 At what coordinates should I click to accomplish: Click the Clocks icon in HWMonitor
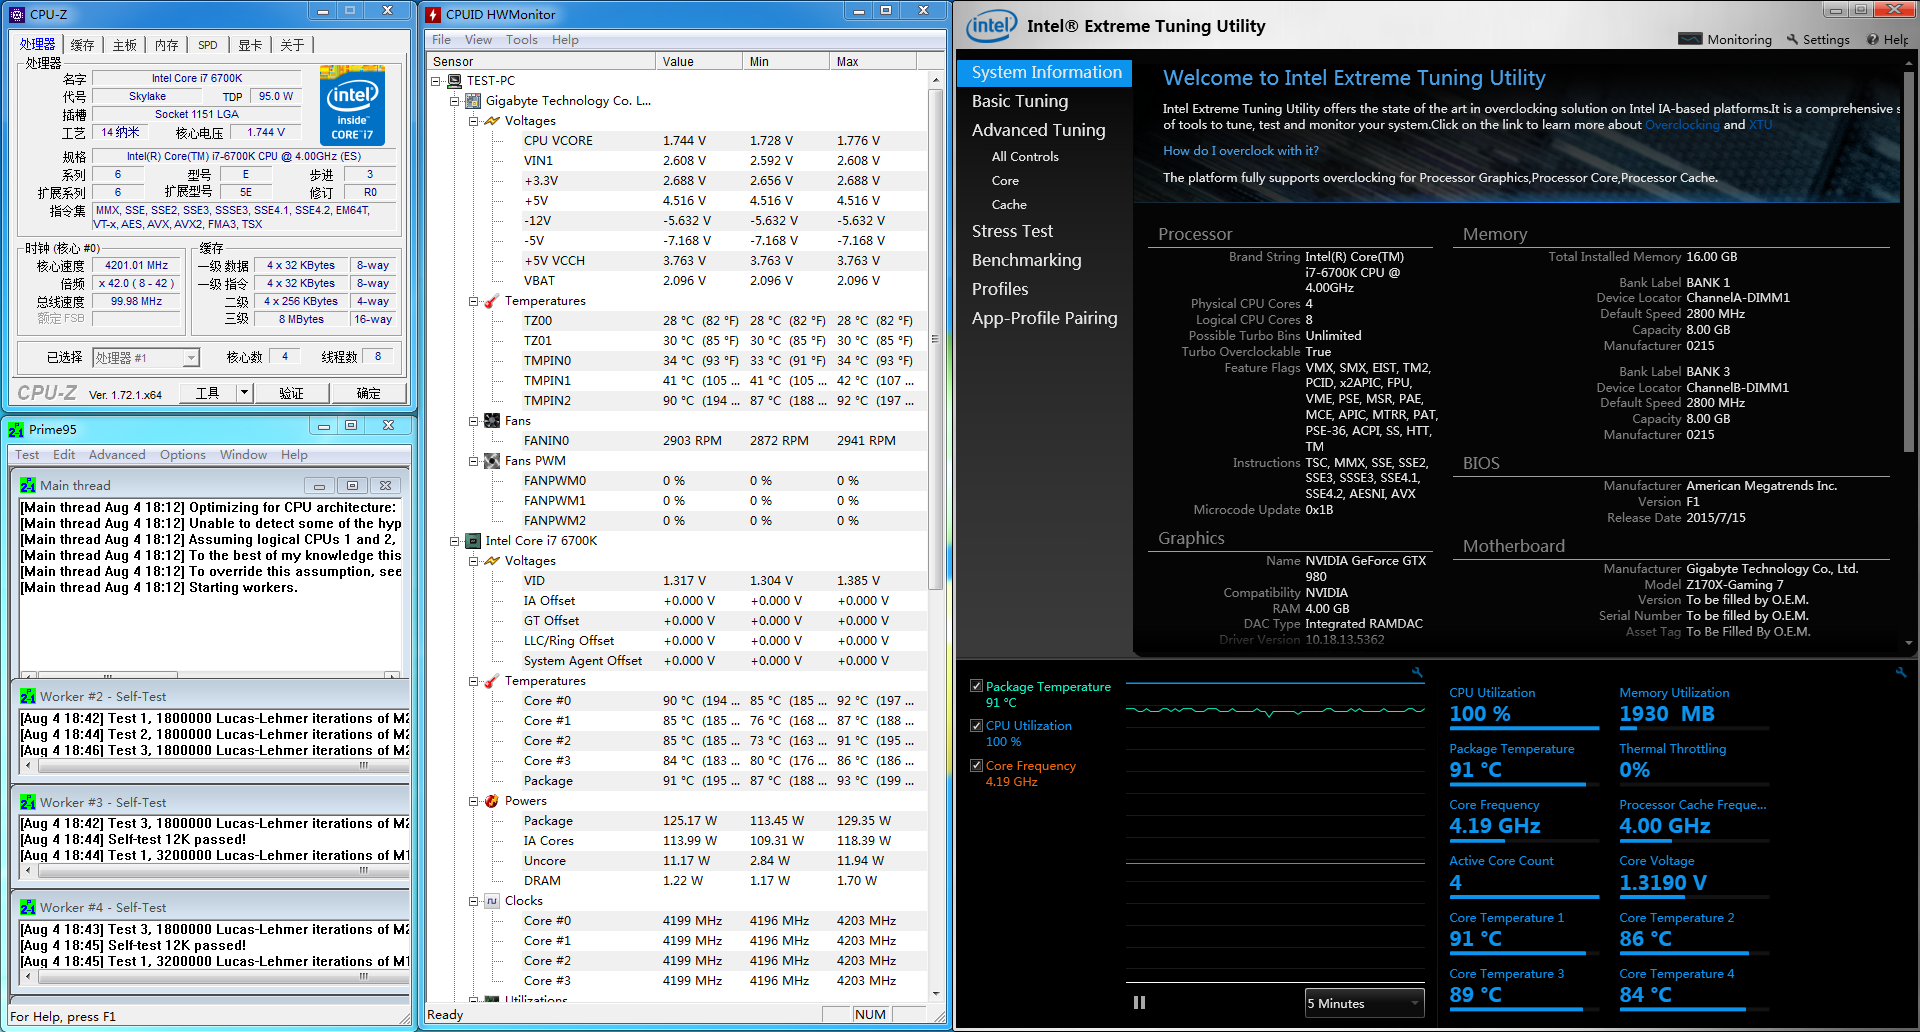coord(492,901)
